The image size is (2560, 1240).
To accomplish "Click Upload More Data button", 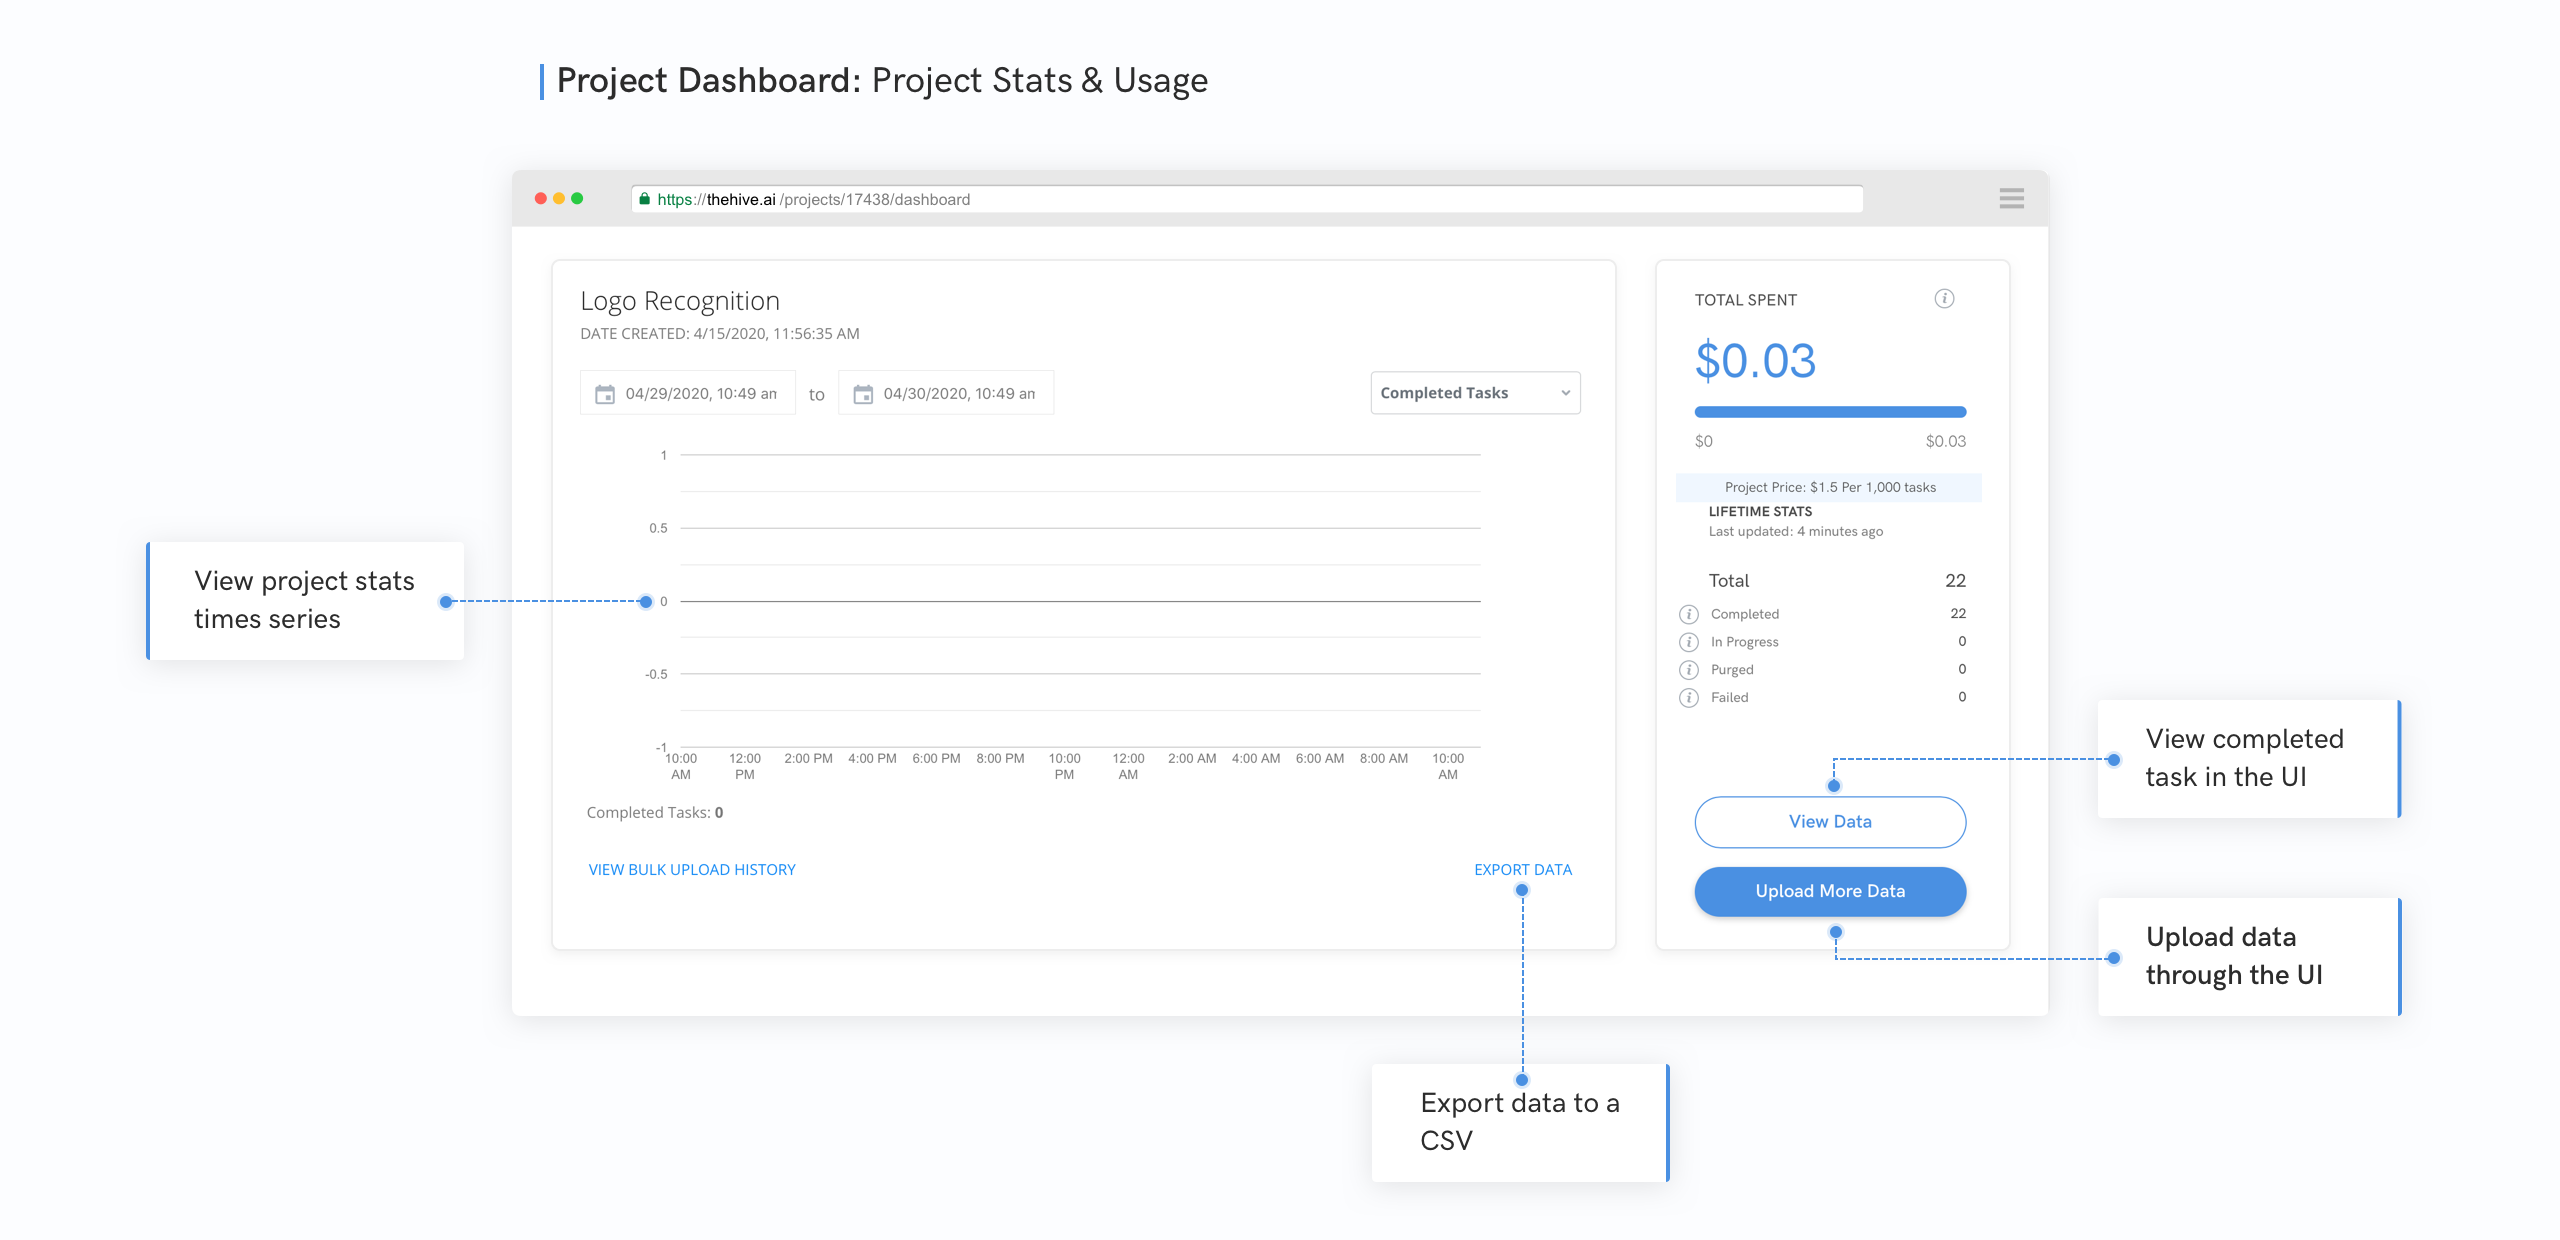I will pos(1830,891).
